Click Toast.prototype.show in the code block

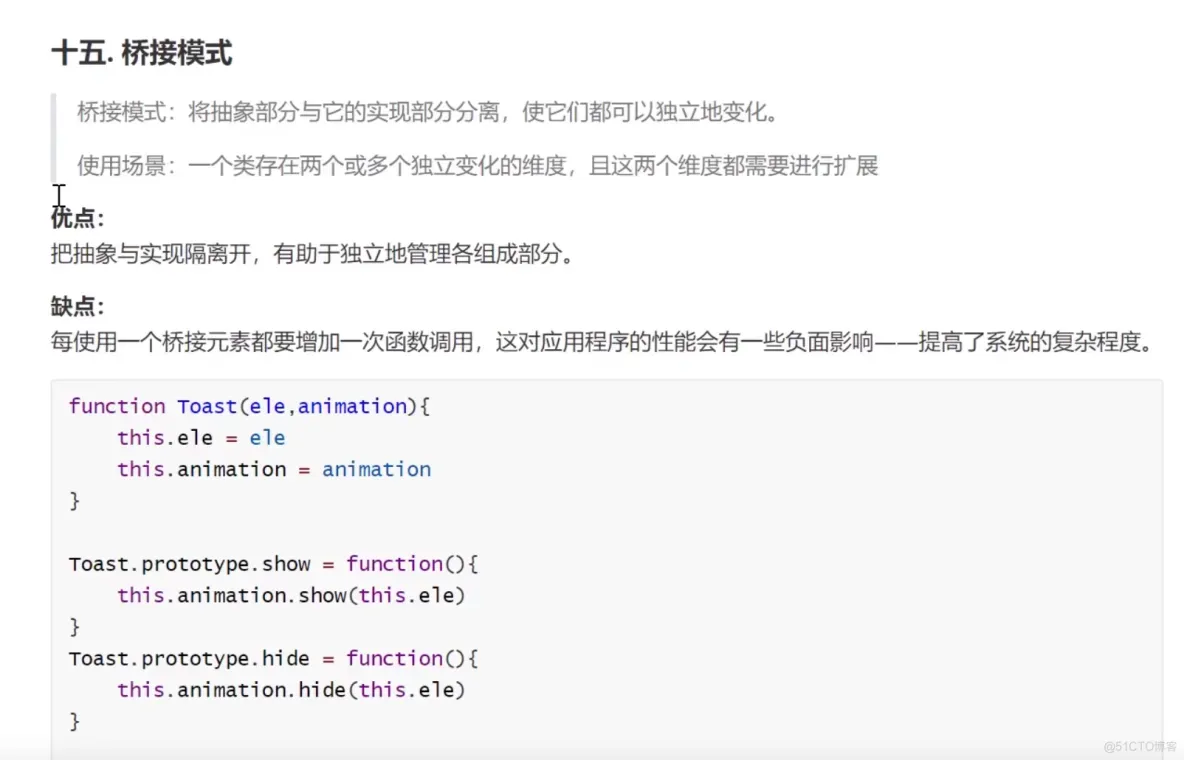pos(190,564)
